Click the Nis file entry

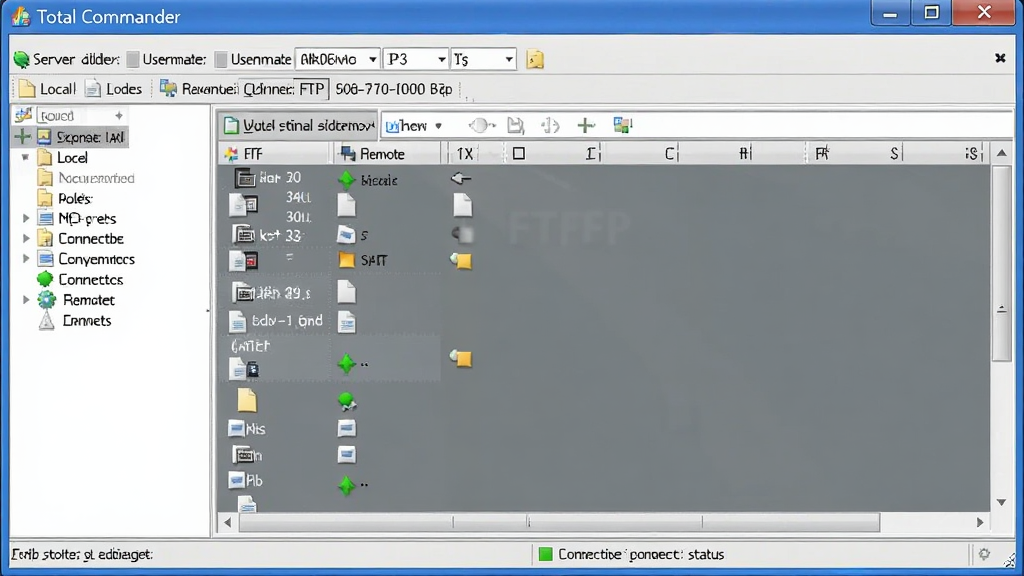tap(247, 428)
